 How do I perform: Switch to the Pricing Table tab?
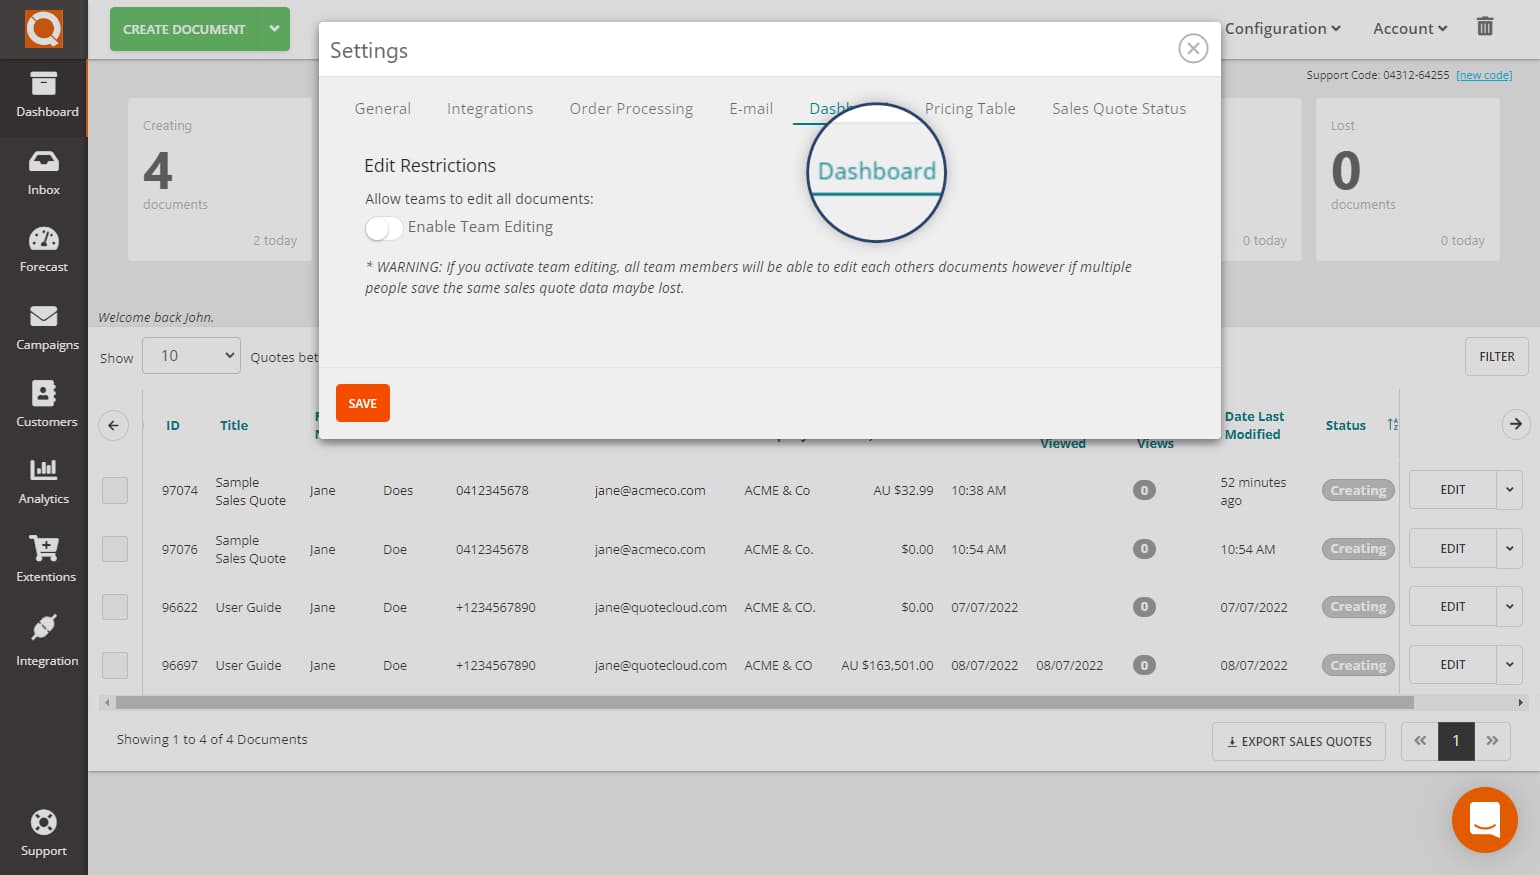(970, 108)
